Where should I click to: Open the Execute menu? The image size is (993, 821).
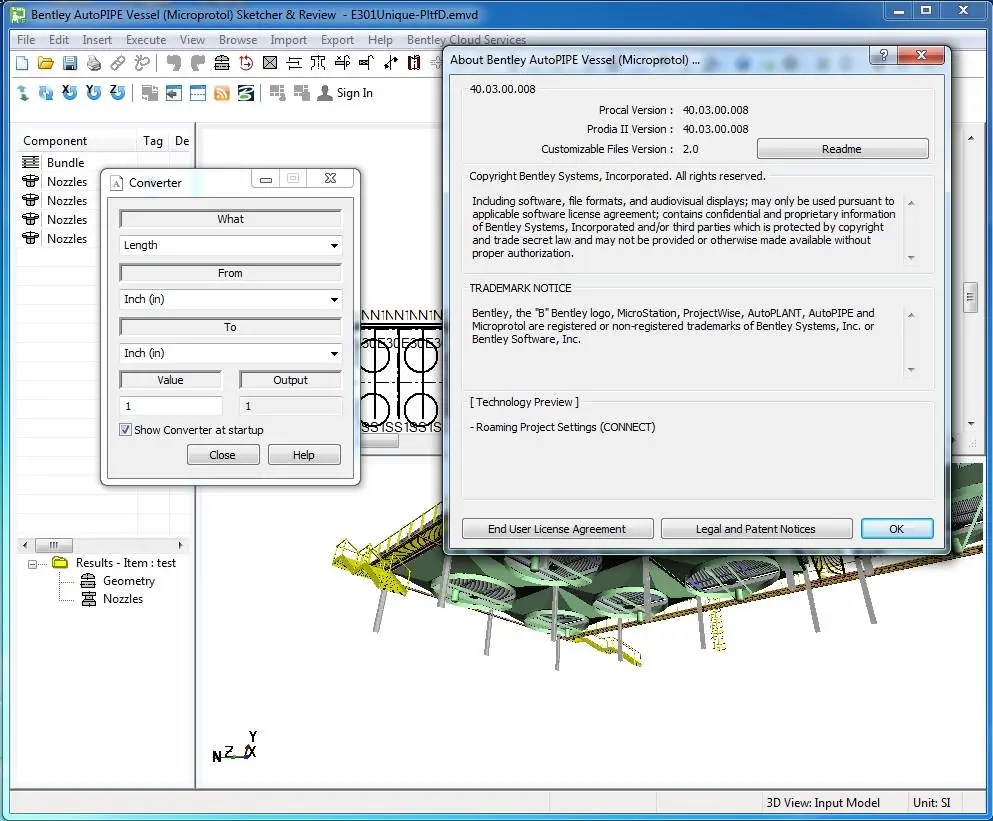click(x=146, y=40)
